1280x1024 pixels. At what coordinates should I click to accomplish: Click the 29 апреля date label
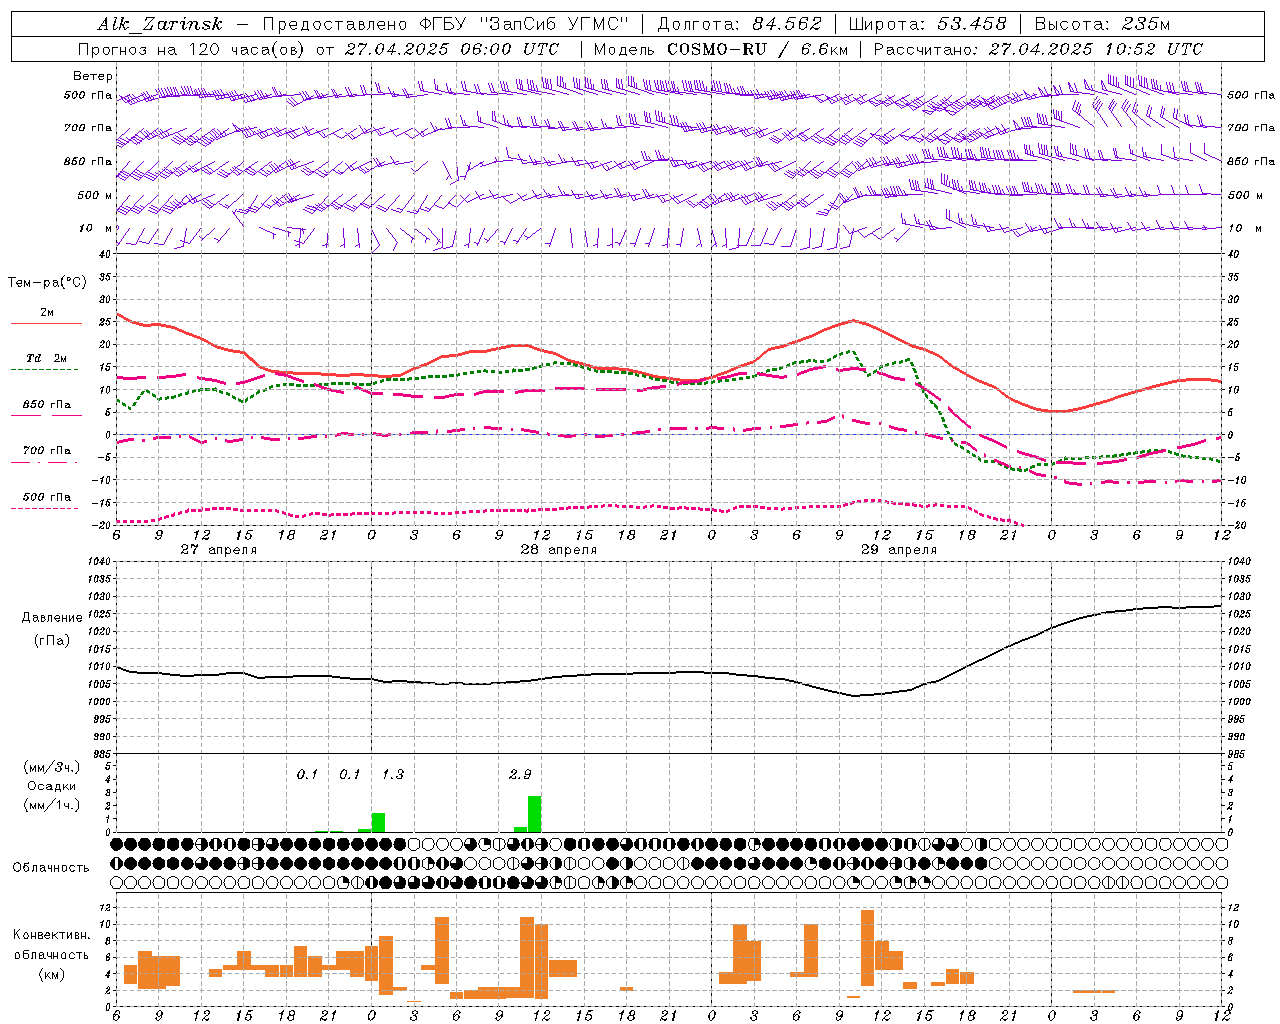point(898,550)
